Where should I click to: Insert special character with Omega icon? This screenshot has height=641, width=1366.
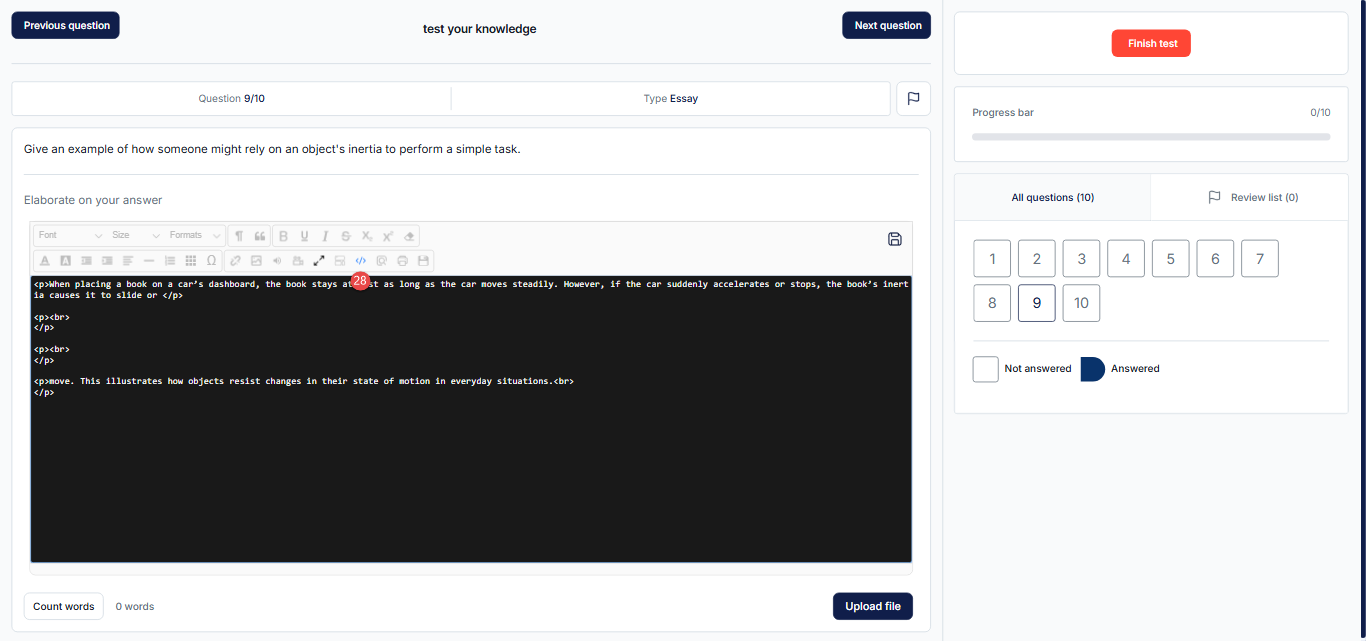211,261
